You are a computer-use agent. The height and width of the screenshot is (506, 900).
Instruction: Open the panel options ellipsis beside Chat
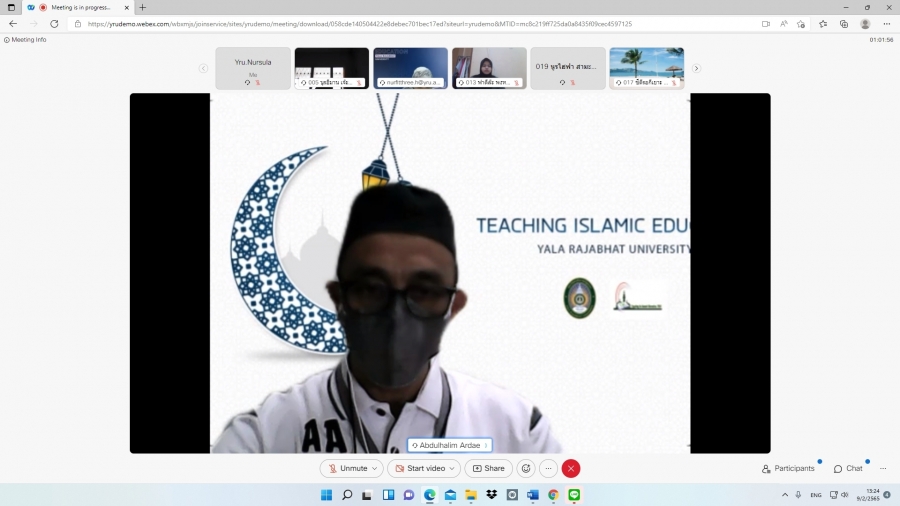pyautogui.click(x=885, y=468)
